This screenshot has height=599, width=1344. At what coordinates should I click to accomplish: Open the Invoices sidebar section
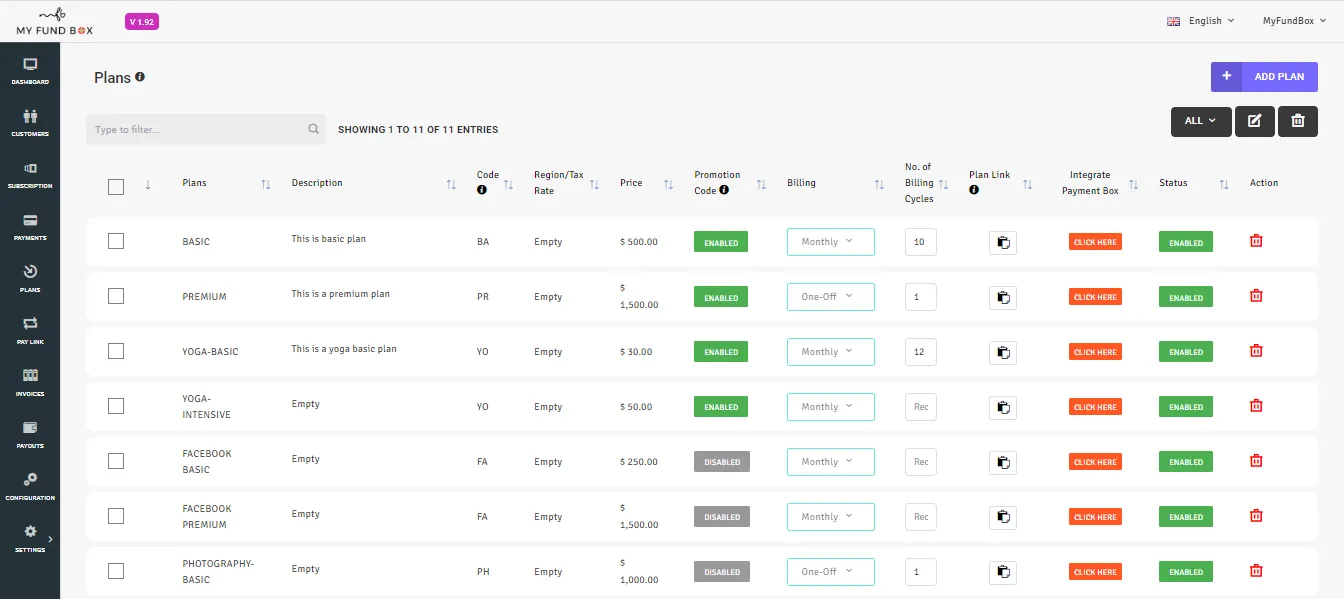(x=30, y=382)
